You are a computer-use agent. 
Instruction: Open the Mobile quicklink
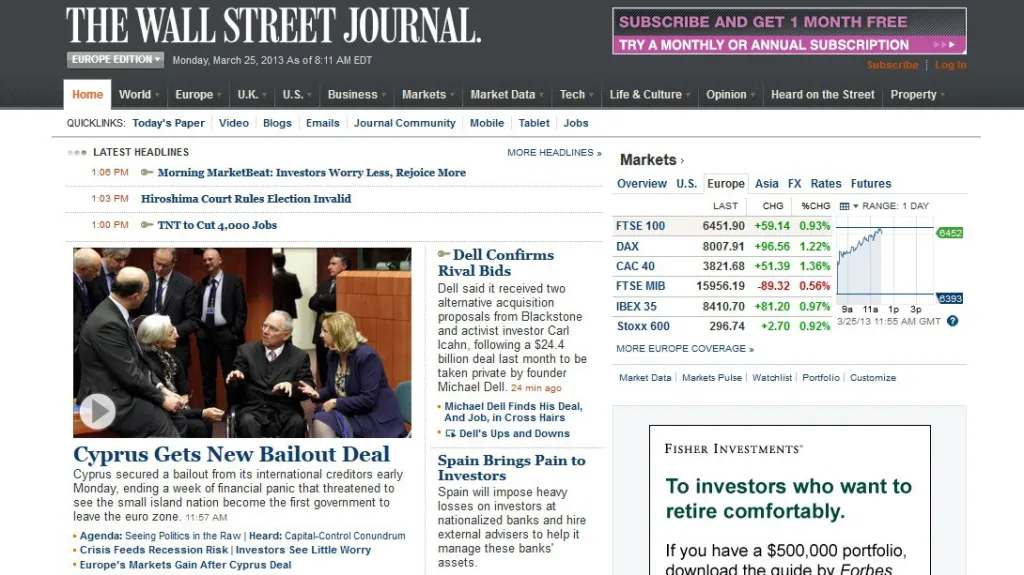pyautogui.click(x=487, y=123)
